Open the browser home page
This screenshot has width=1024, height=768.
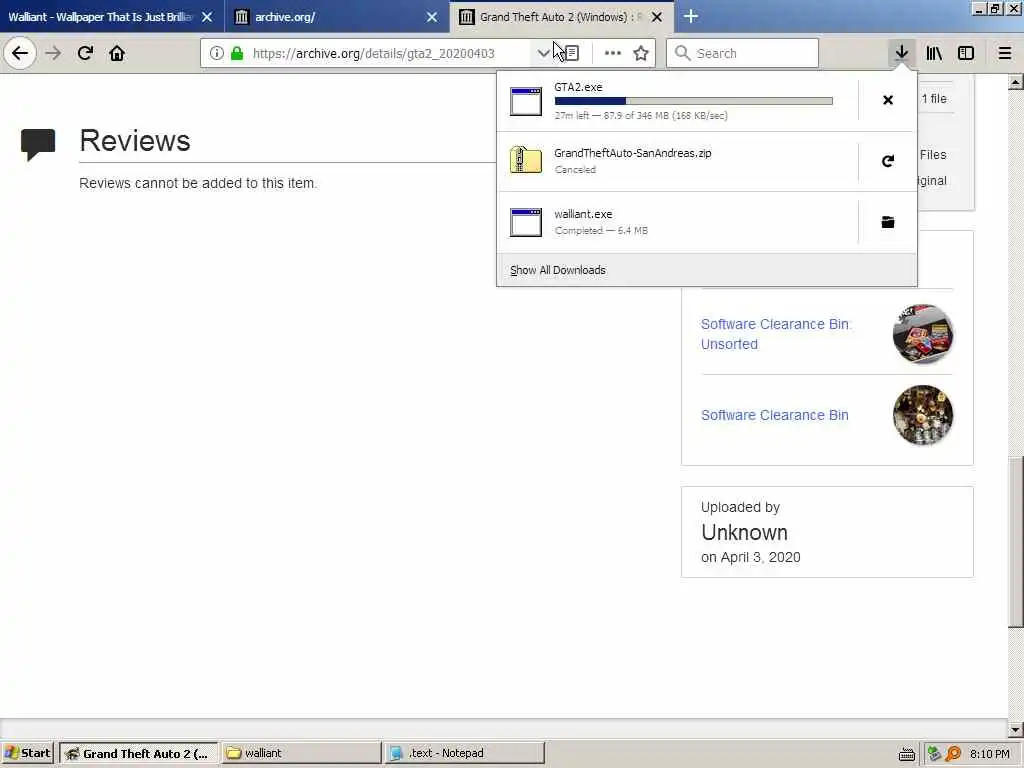117,53
